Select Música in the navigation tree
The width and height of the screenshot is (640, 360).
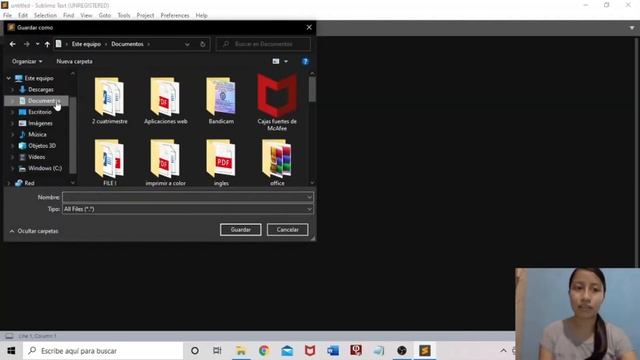click(x=37, y=134)
